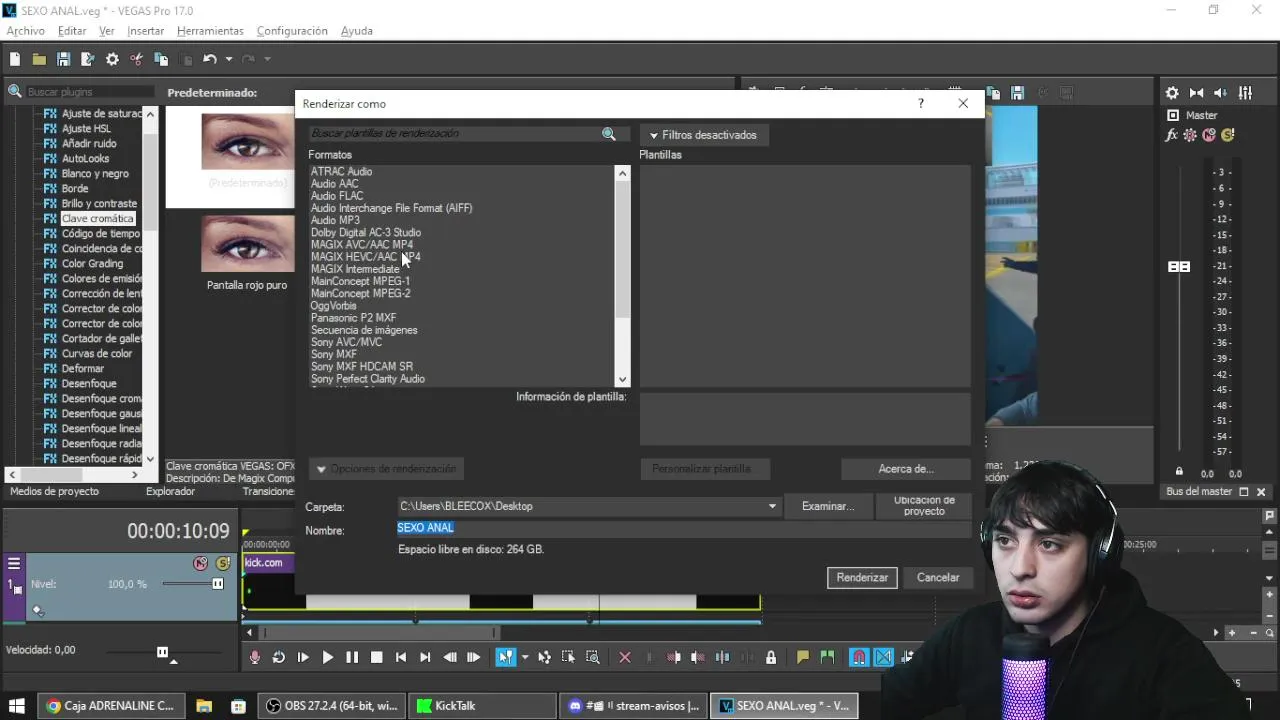Open Master bus audio properties gear
Screen dimensions: 1280x720
point(1172,93)
